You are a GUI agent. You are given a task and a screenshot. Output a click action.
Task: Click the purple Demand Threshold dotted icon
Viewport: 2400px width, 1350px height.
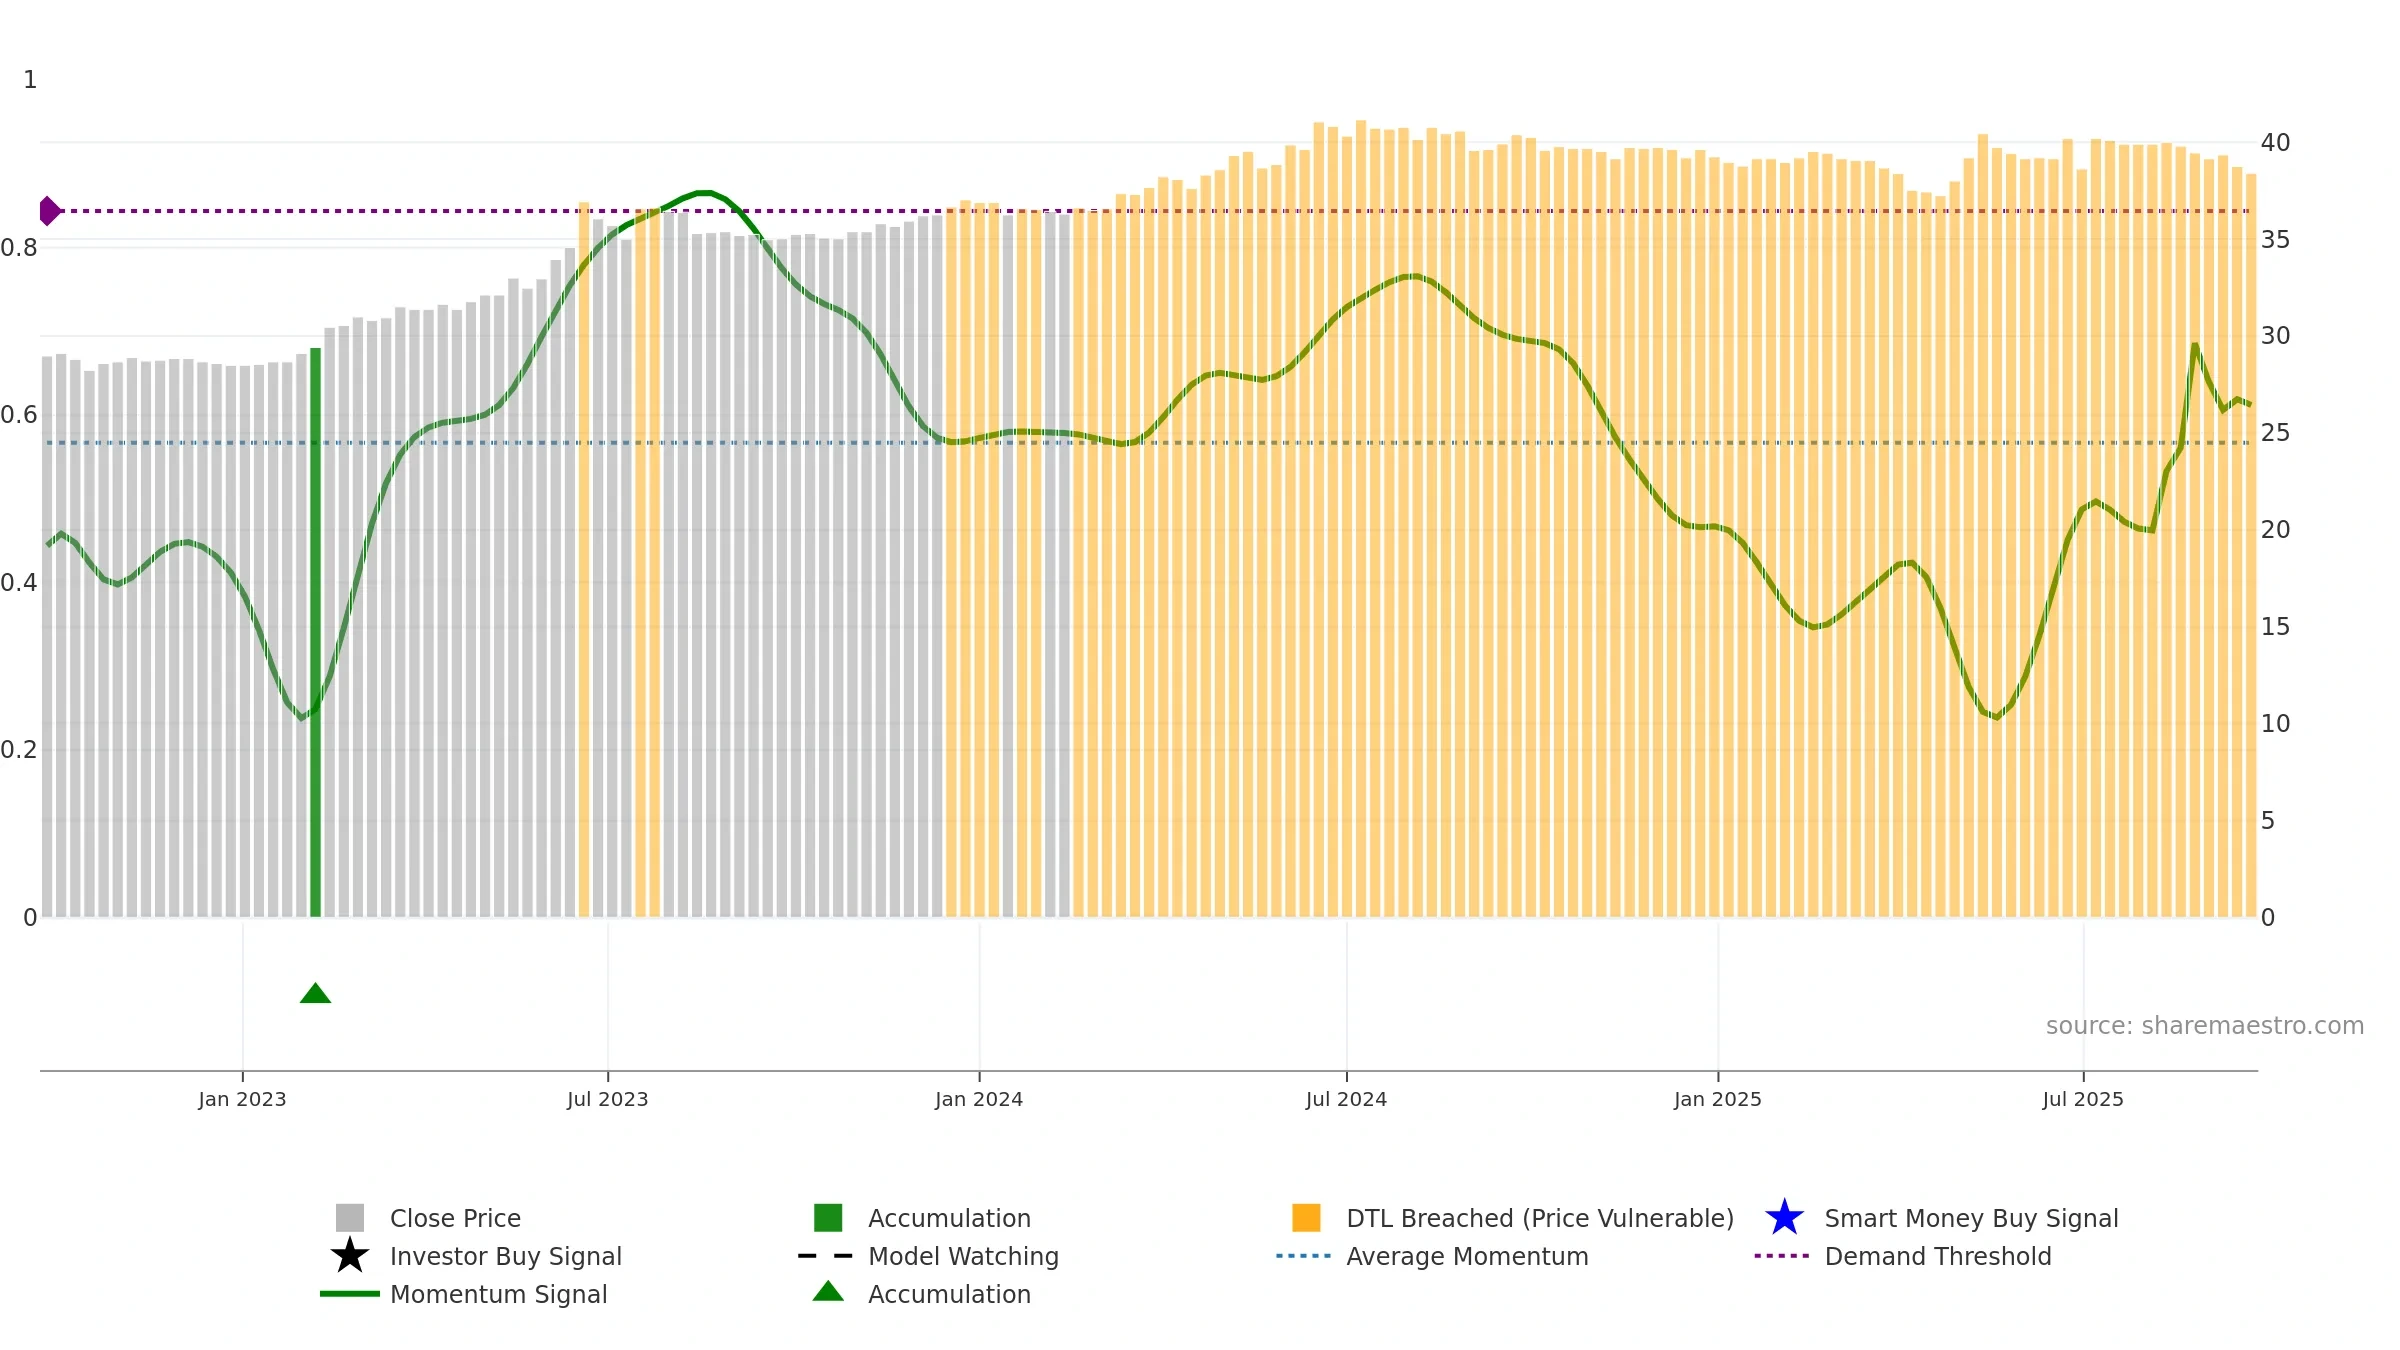pos(1782,1256)
